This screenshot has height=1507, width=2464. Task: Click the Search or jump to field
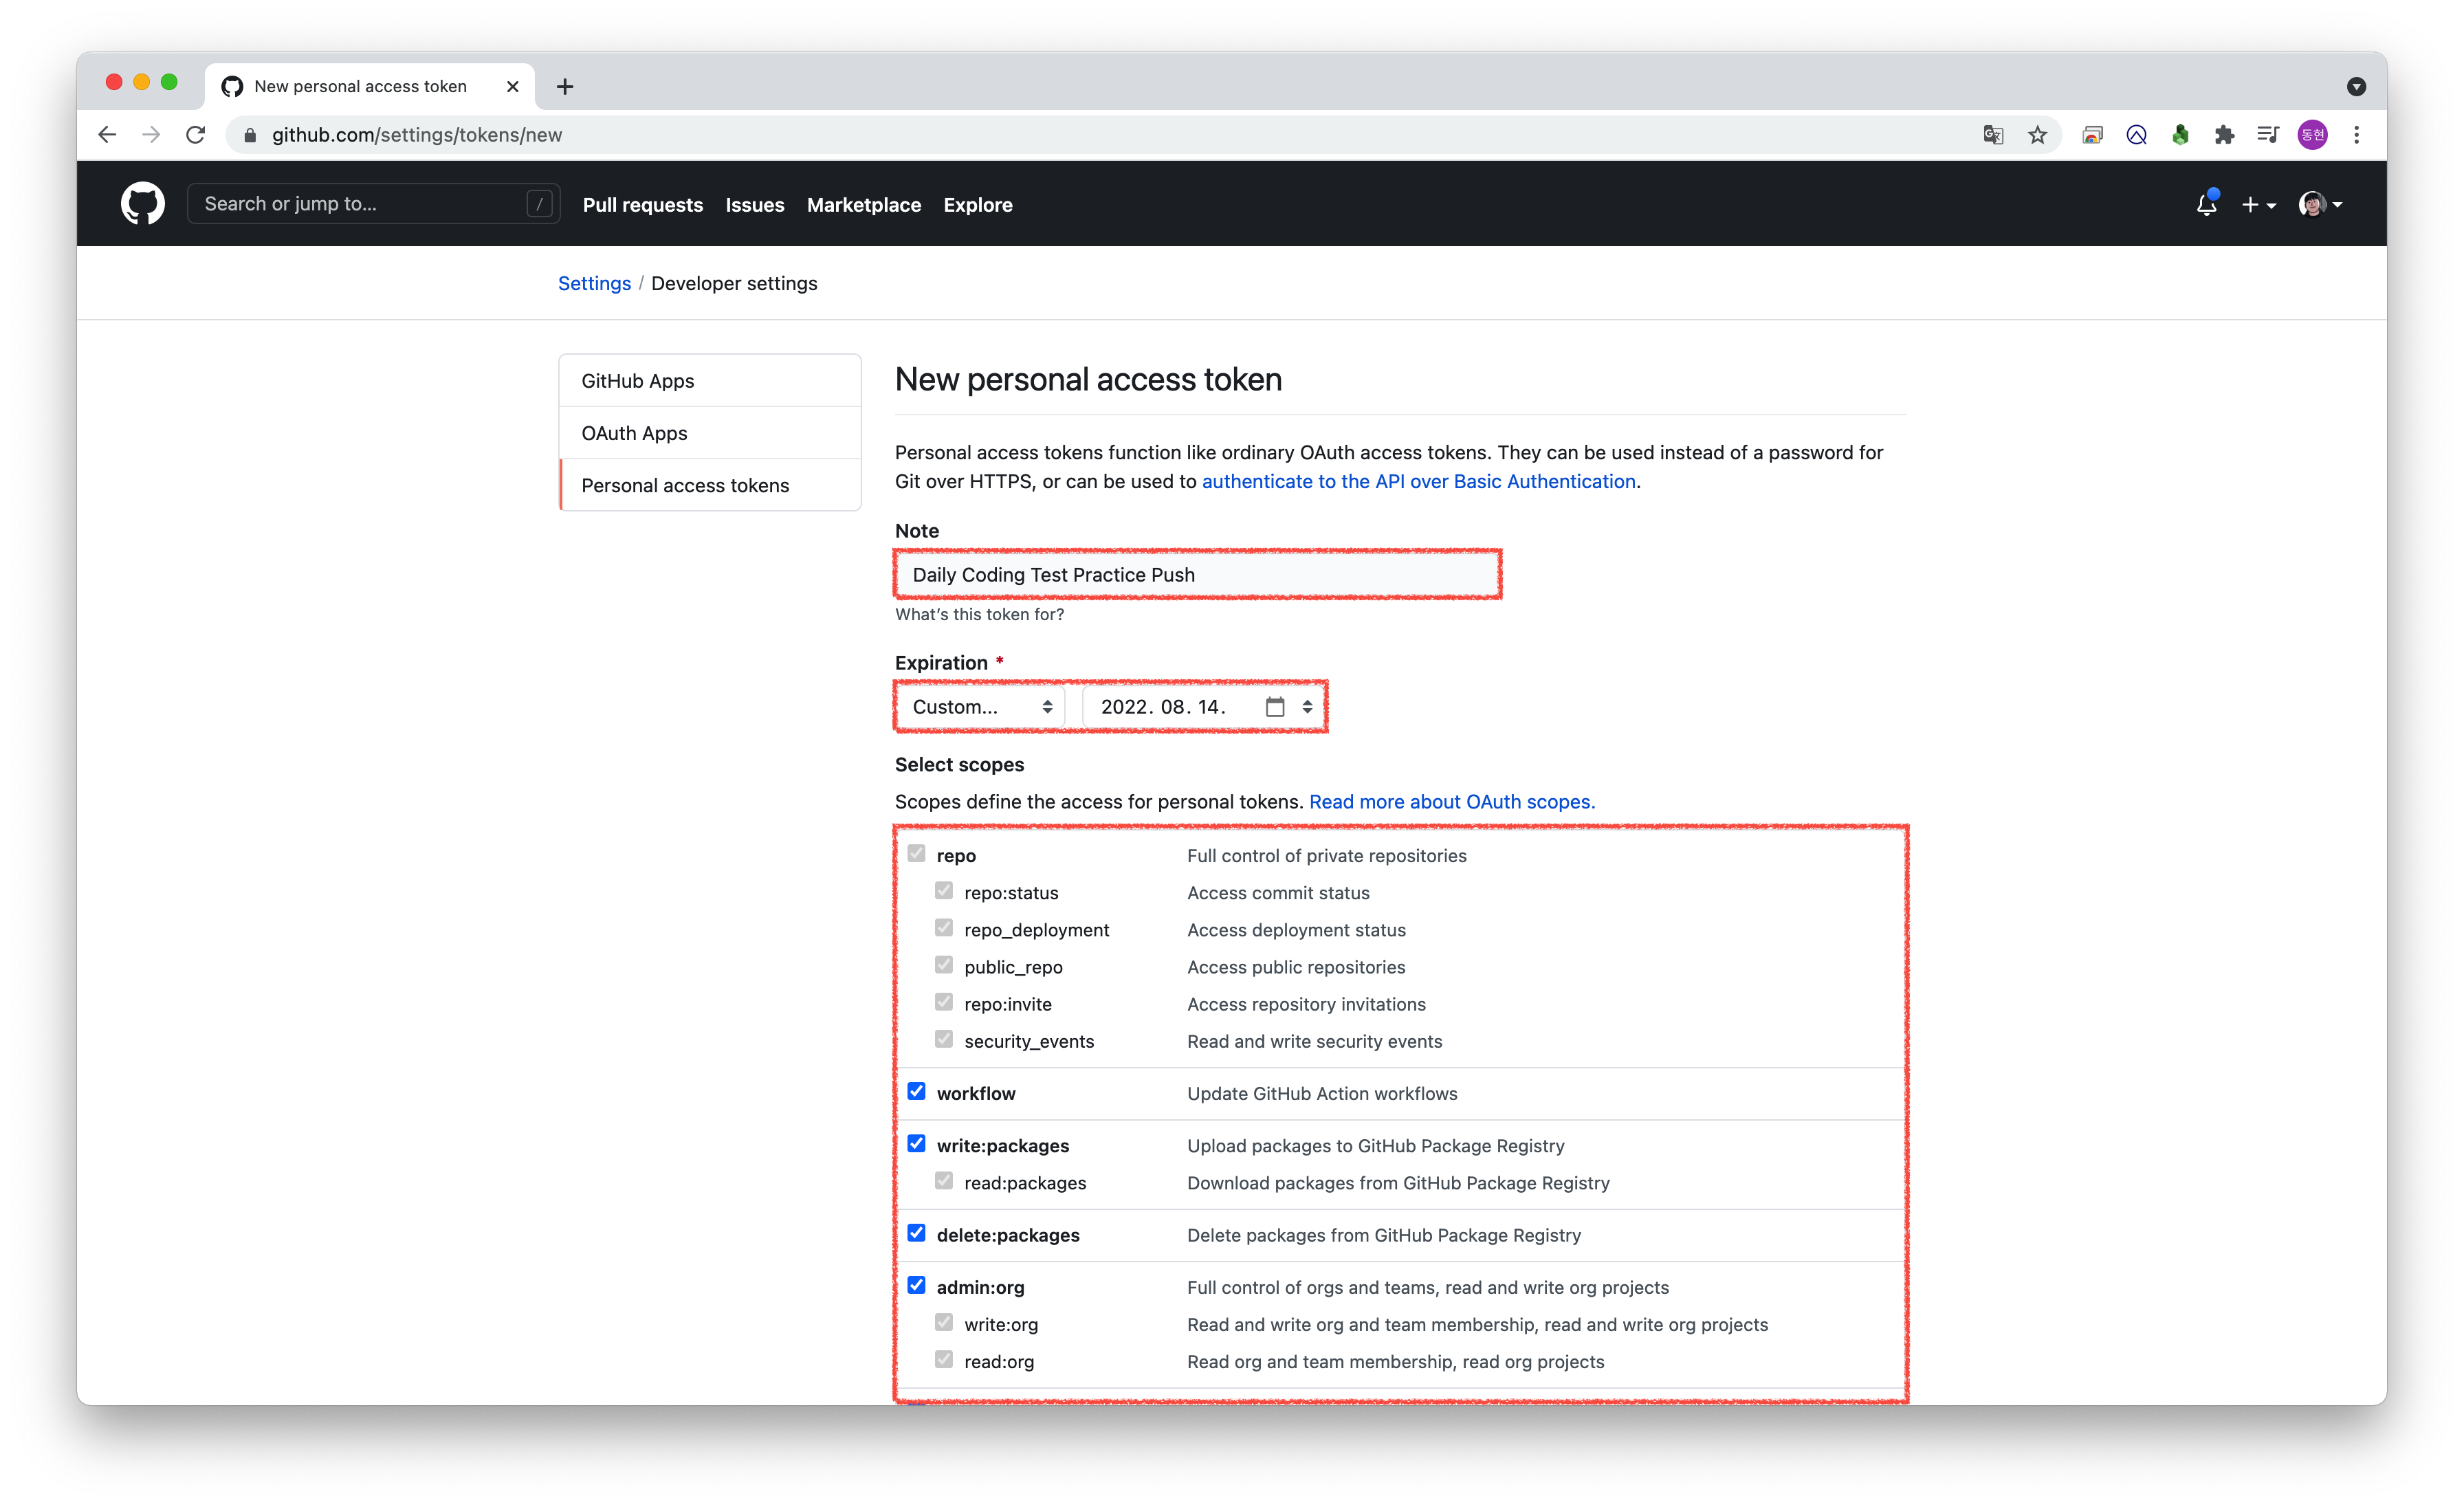[373, 204]
